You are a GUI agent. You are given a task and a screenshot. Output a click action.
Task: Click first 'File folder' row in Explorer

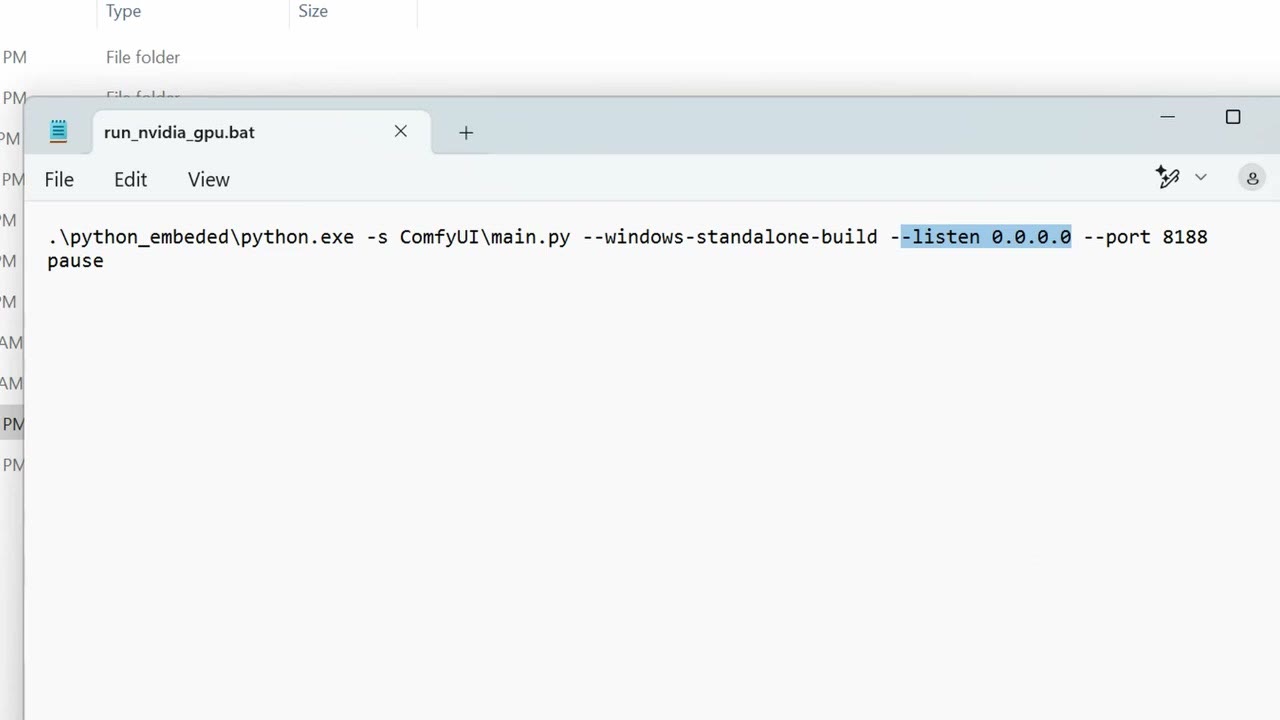tap(143, 57)
